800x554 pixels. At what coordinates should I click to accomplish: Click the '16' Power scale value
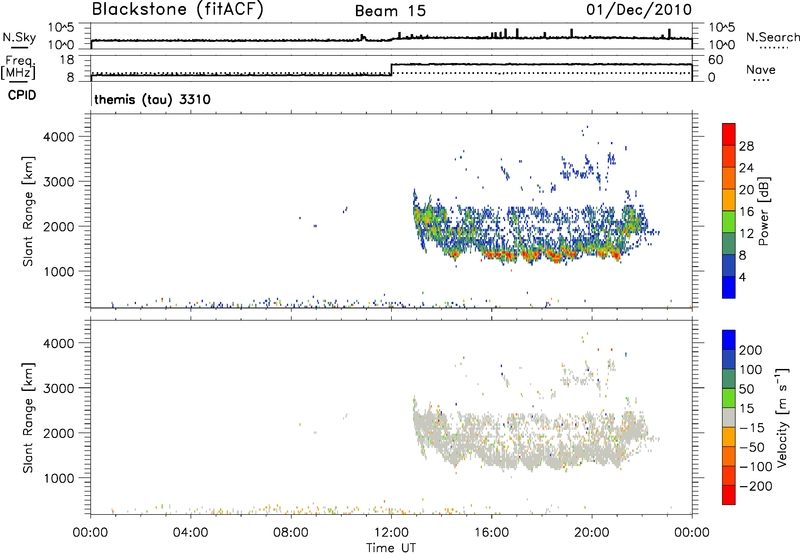[746, 212]
